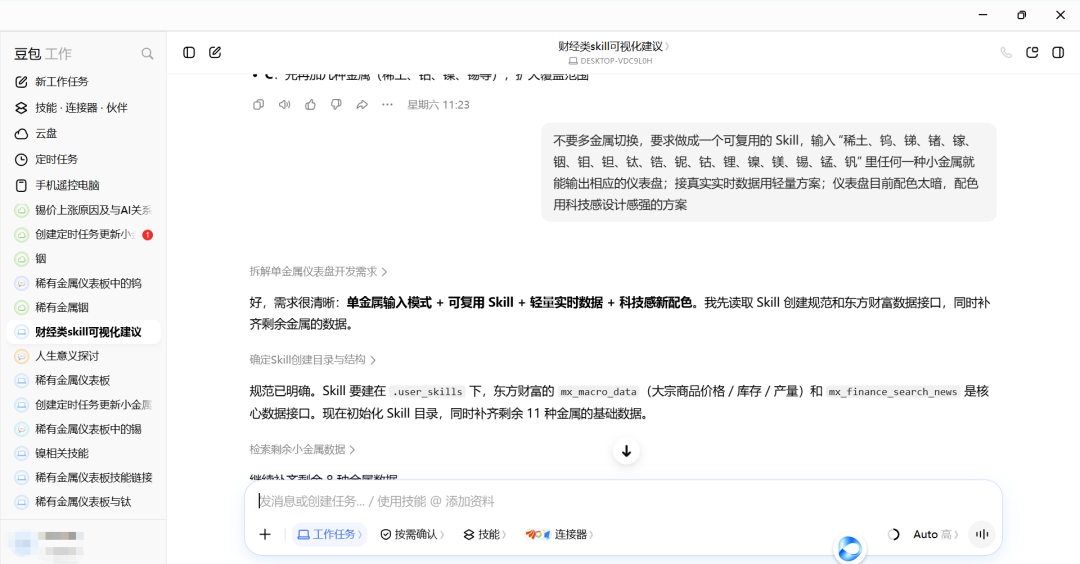Click the mx_finance_search_news code label
This screenshot has height=564, width=1080.
893,392
